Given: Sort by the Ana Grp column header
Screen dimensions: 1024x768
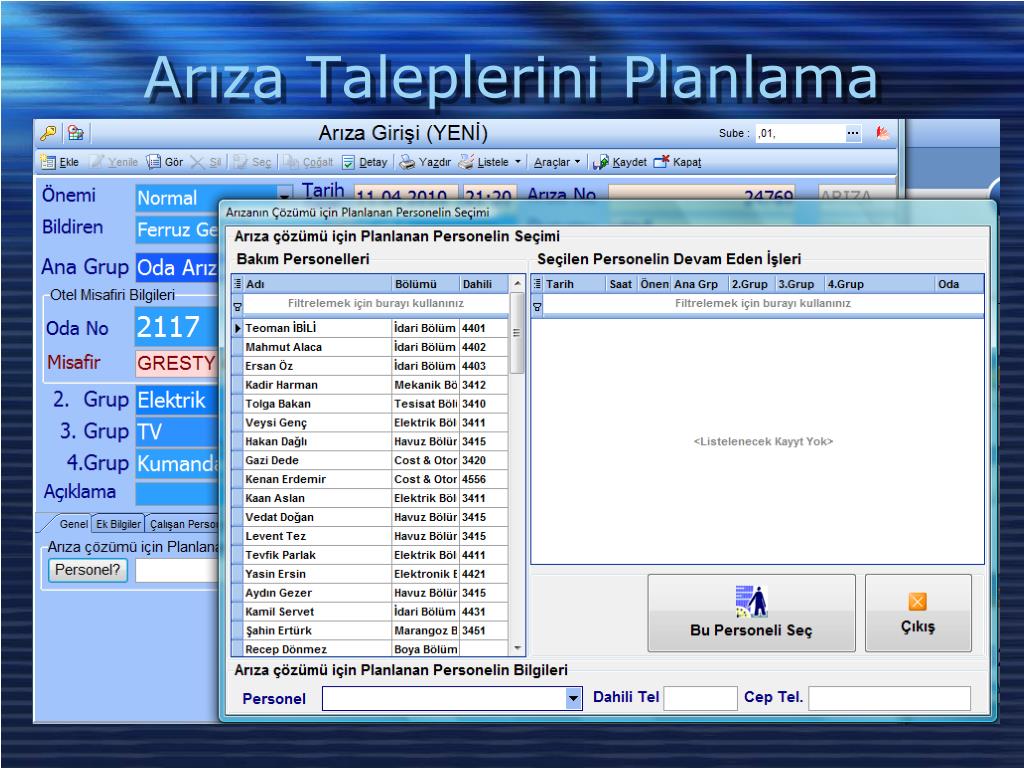Looking at the screenshot, I should [x=699, y=284].
